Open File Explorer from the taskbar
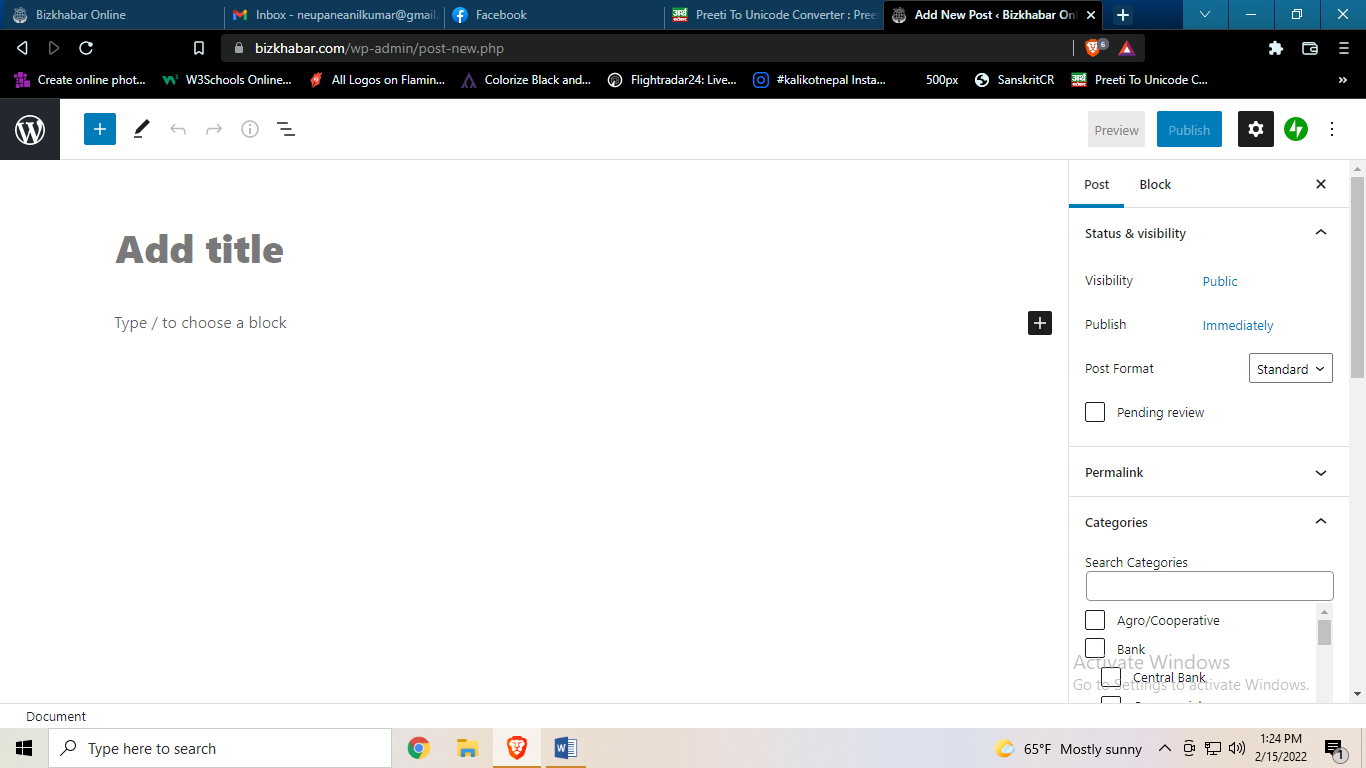The width and height of the screenshot is (1366, 768). [467, 748]
